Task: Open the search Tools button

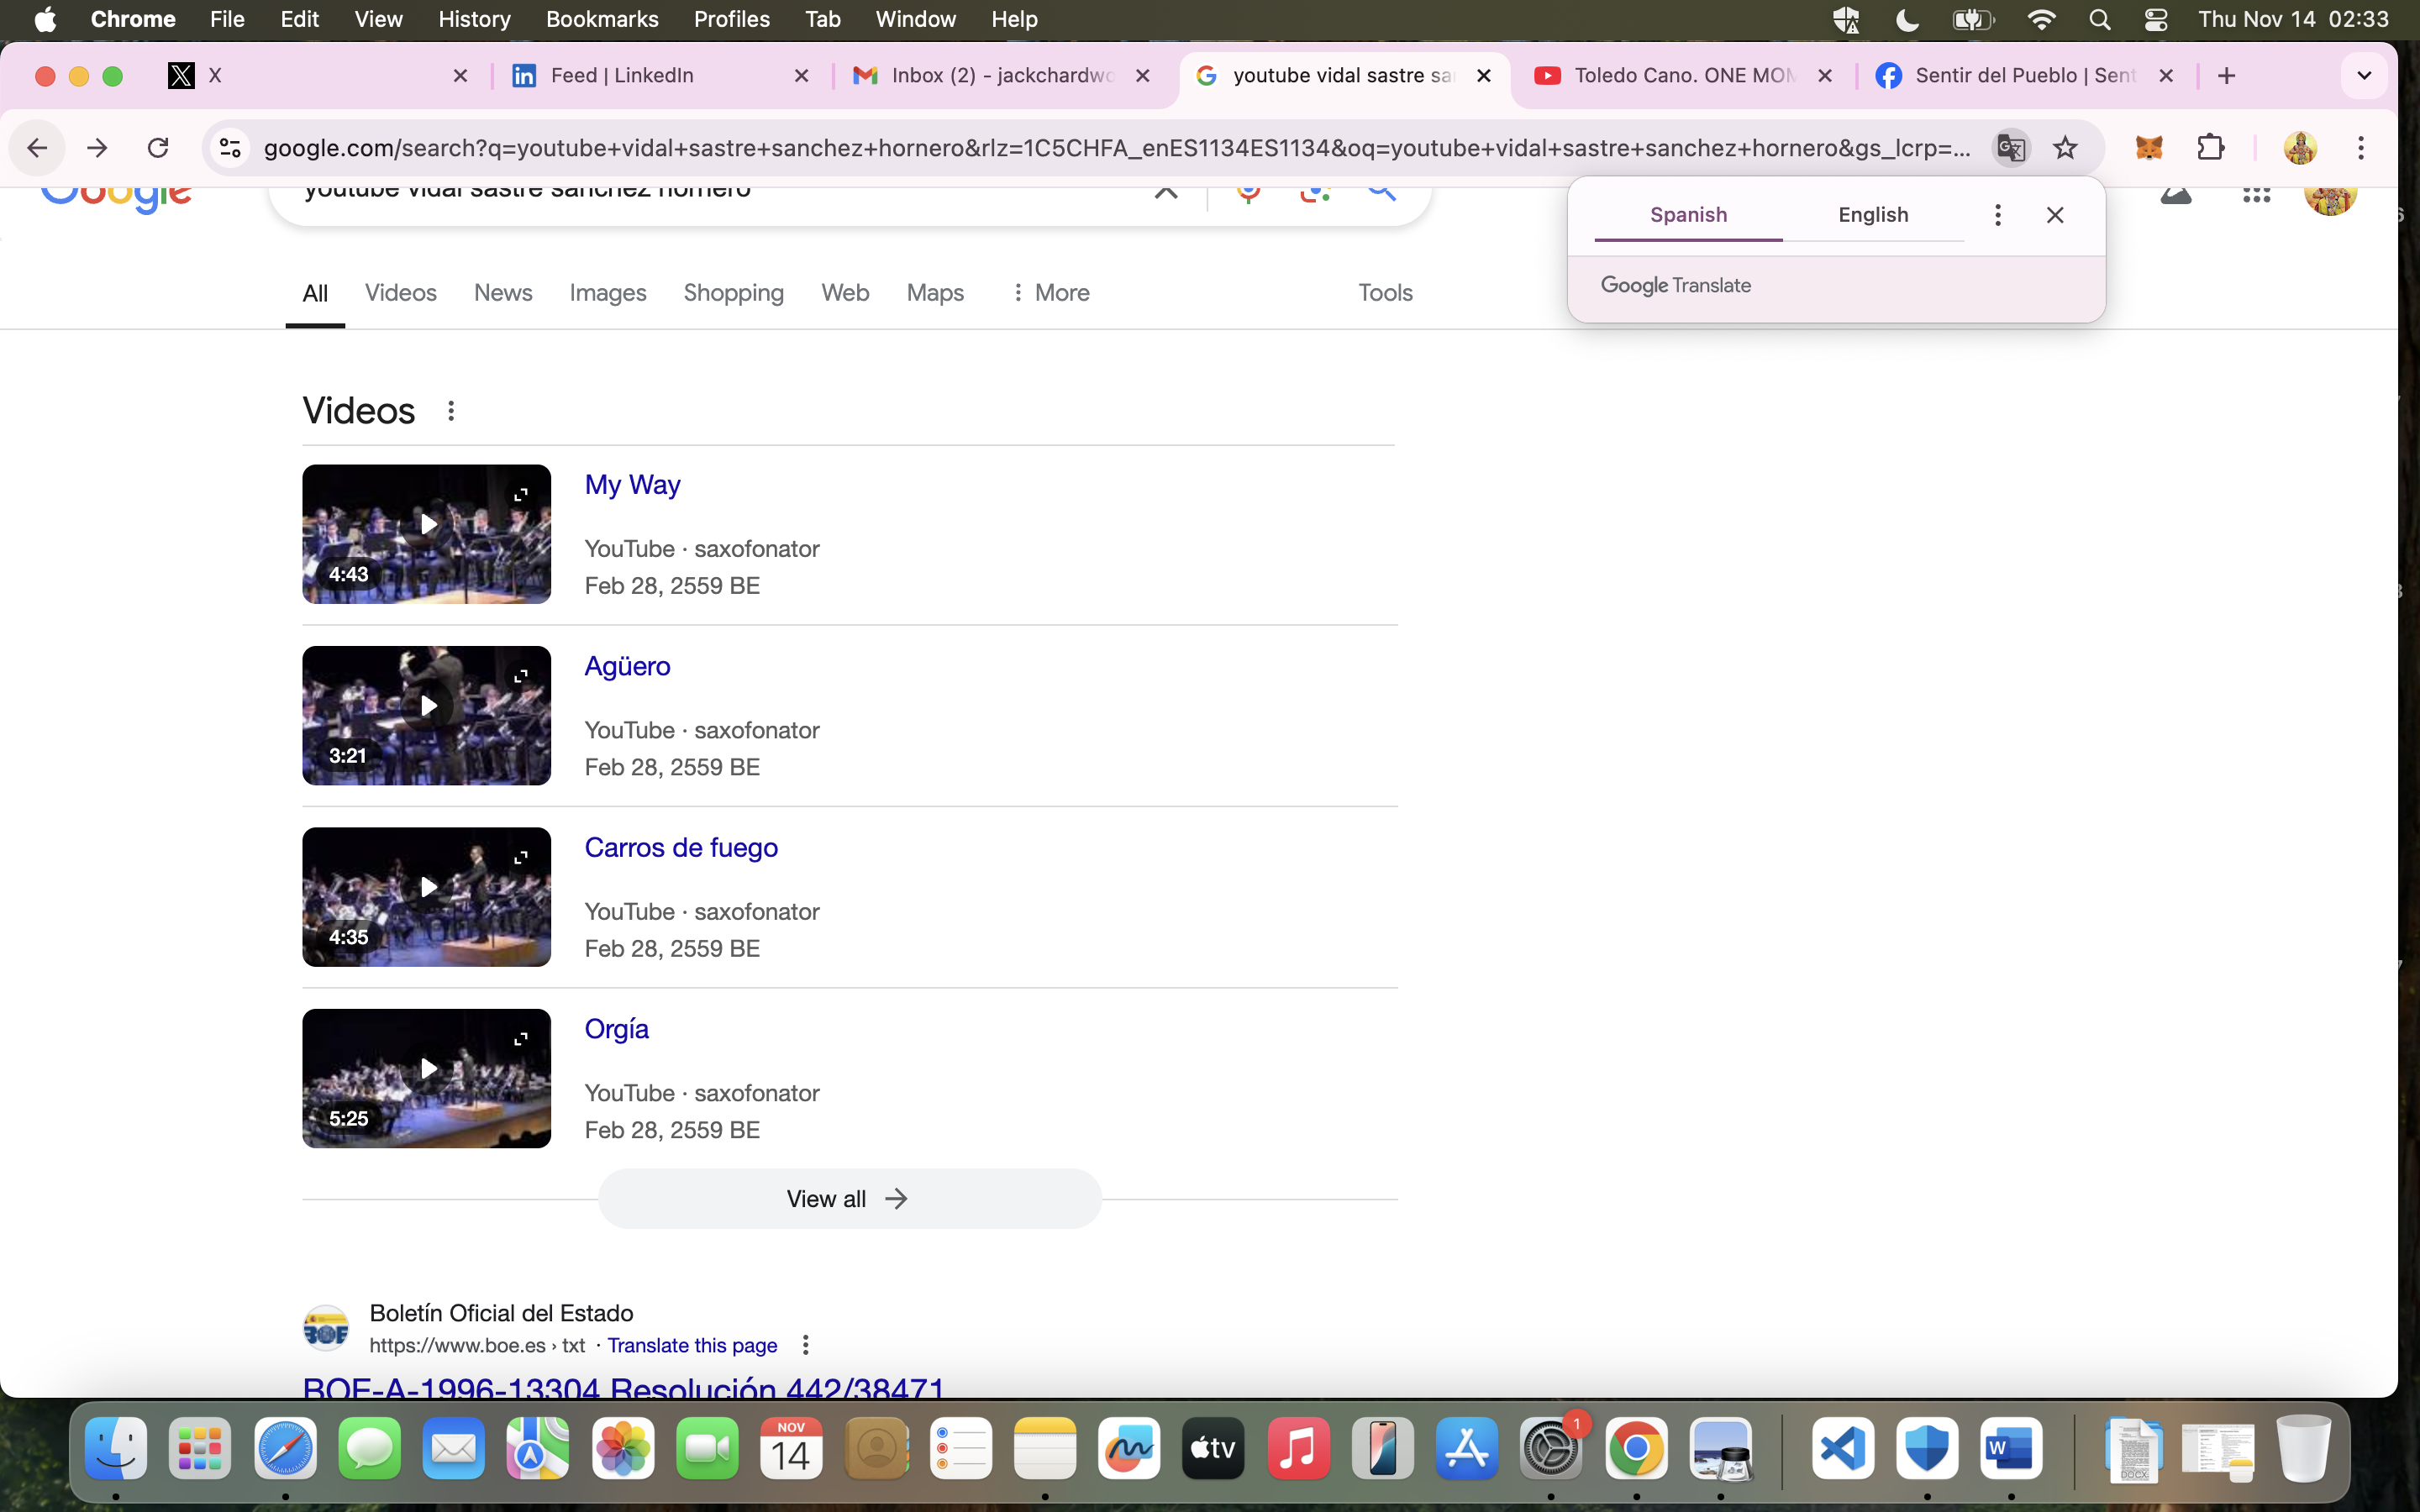Action: (1385, 293)
